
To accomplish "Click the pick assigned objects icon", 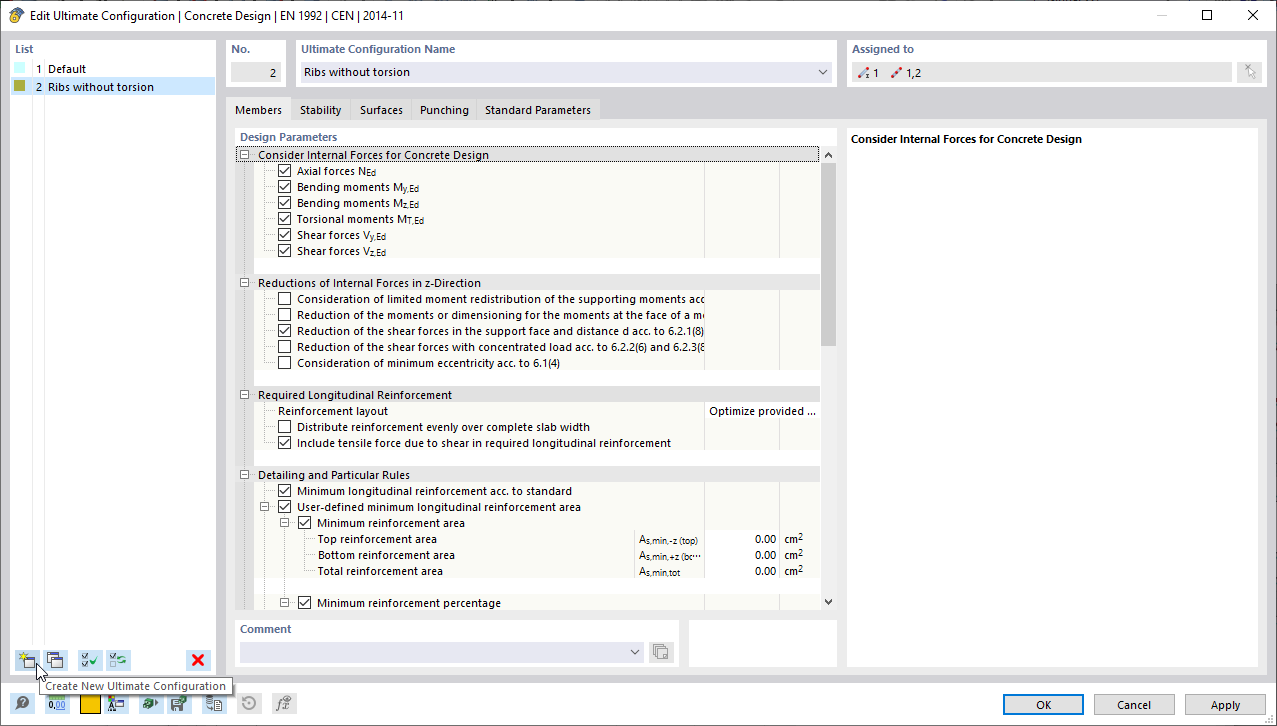I will click(1248, 72).
